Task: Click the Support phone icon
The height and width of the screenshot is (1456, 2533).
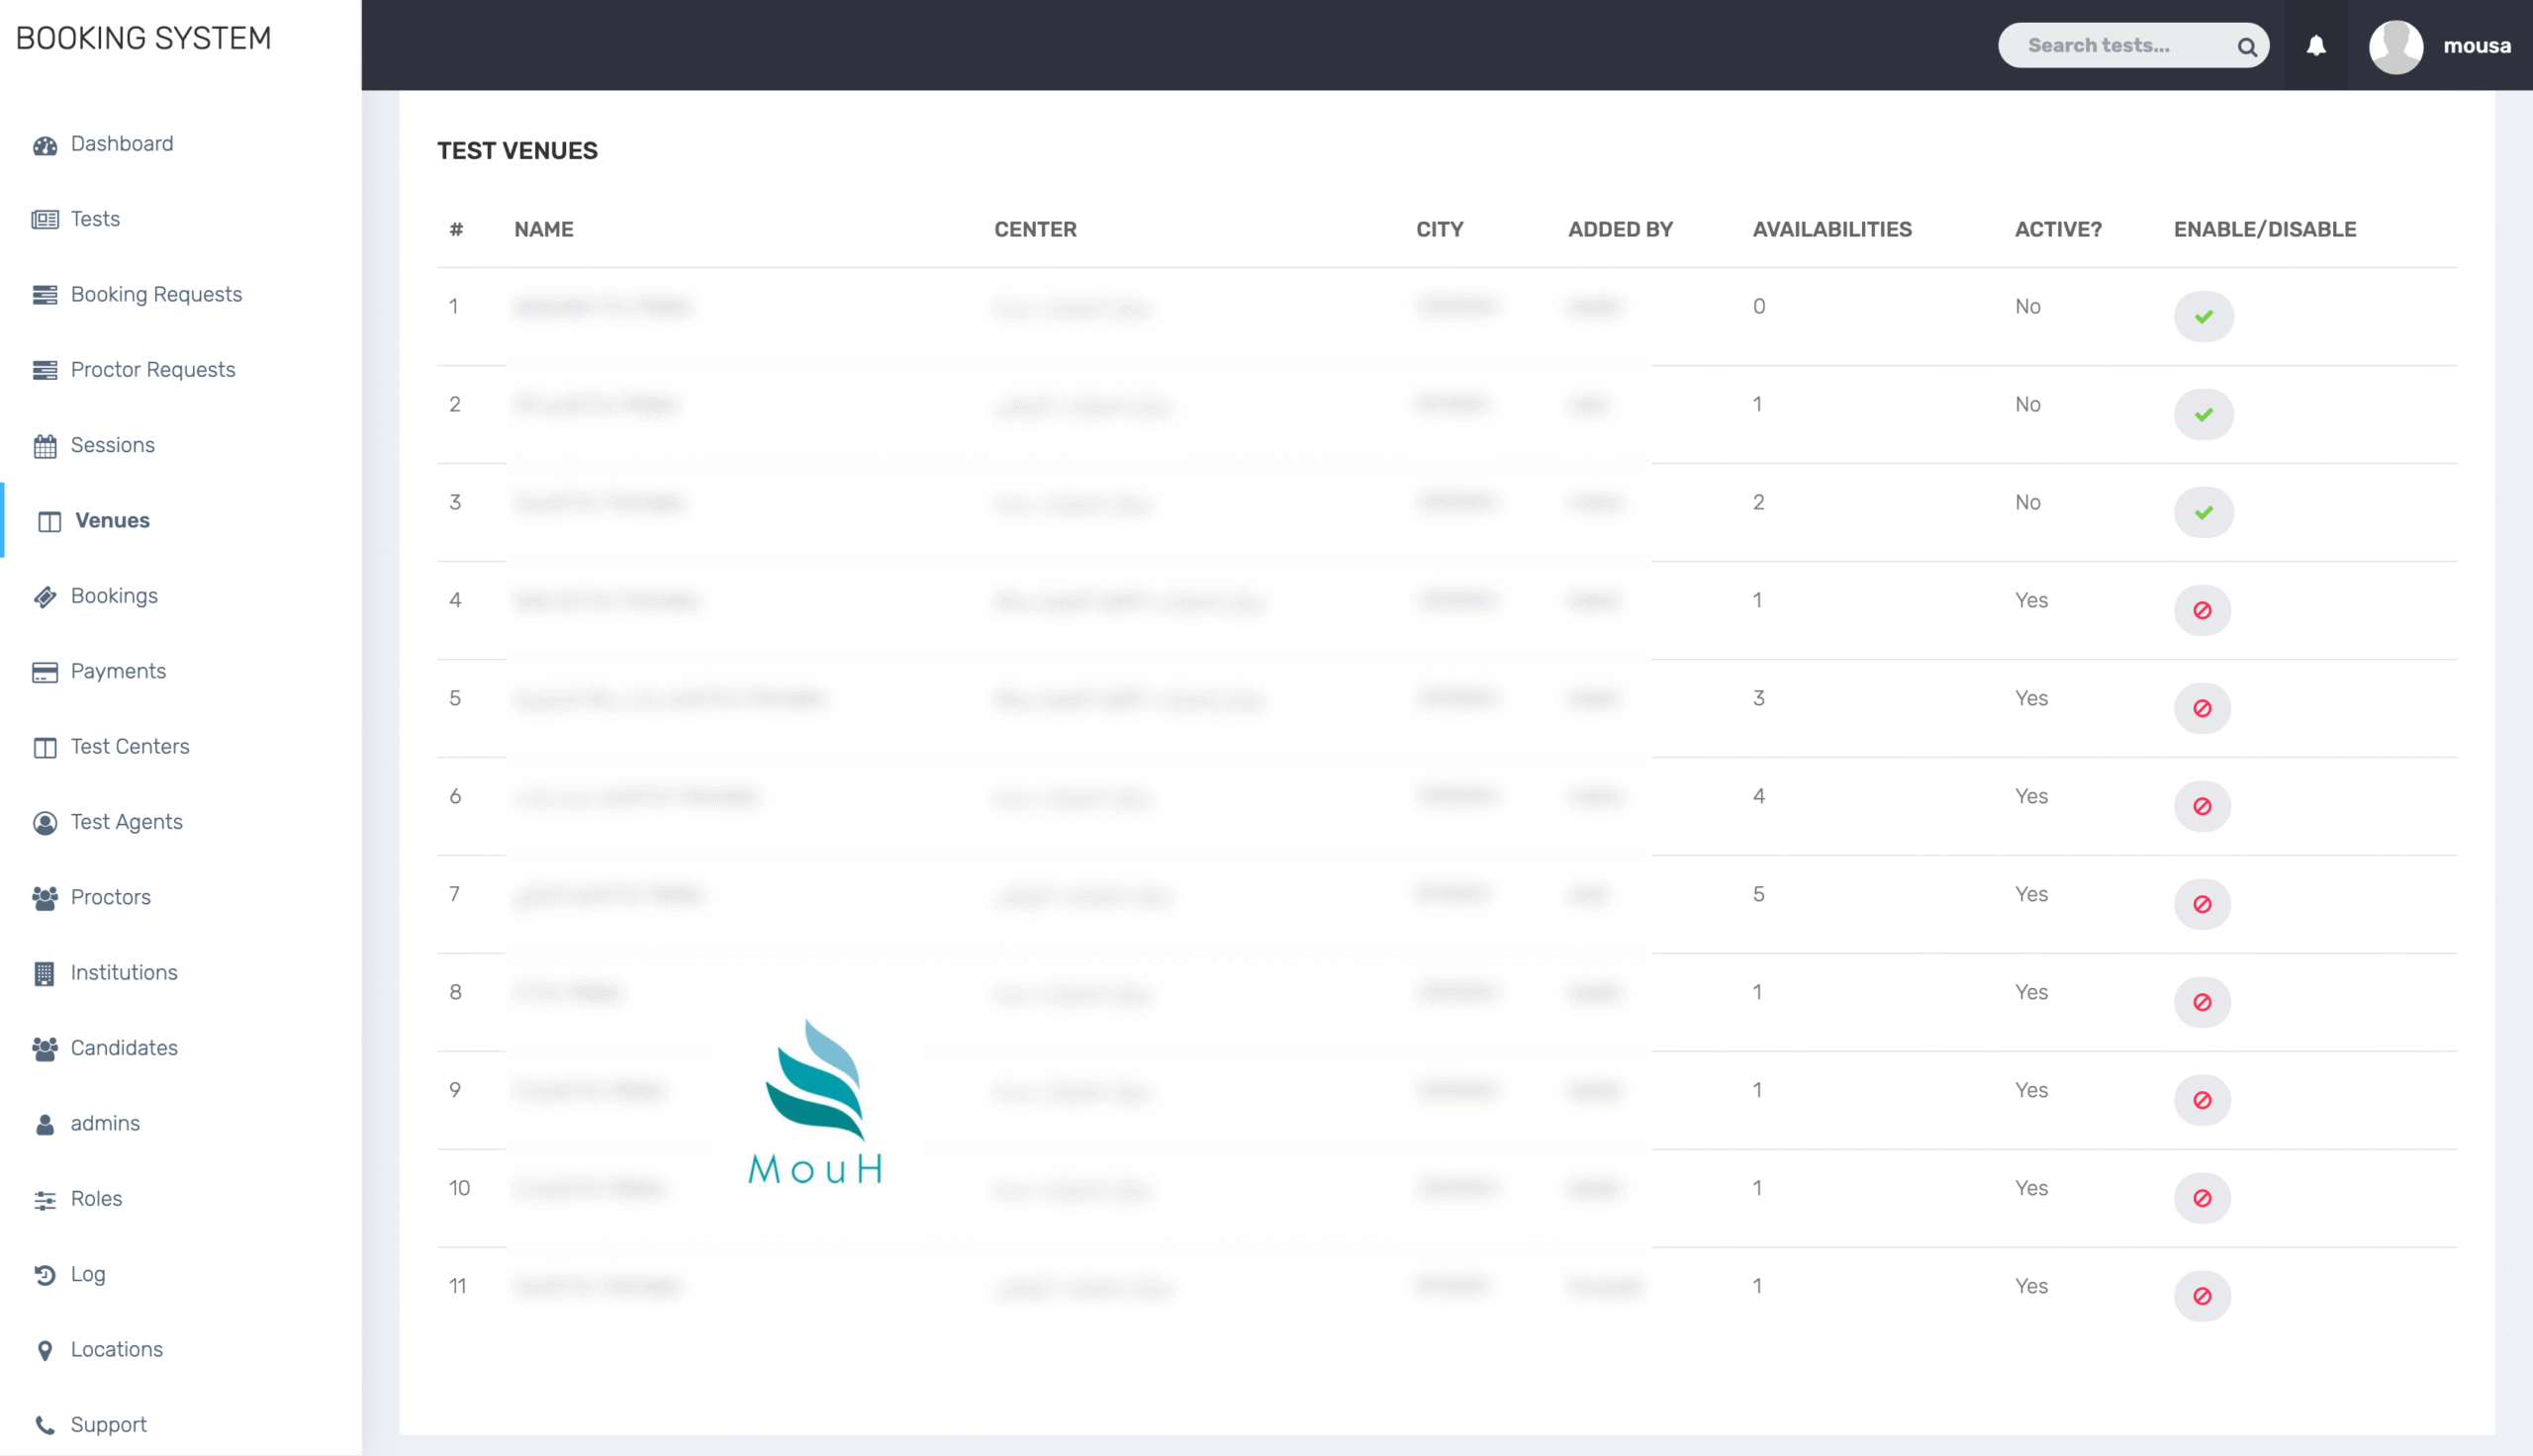Action: pos(45,1425)
